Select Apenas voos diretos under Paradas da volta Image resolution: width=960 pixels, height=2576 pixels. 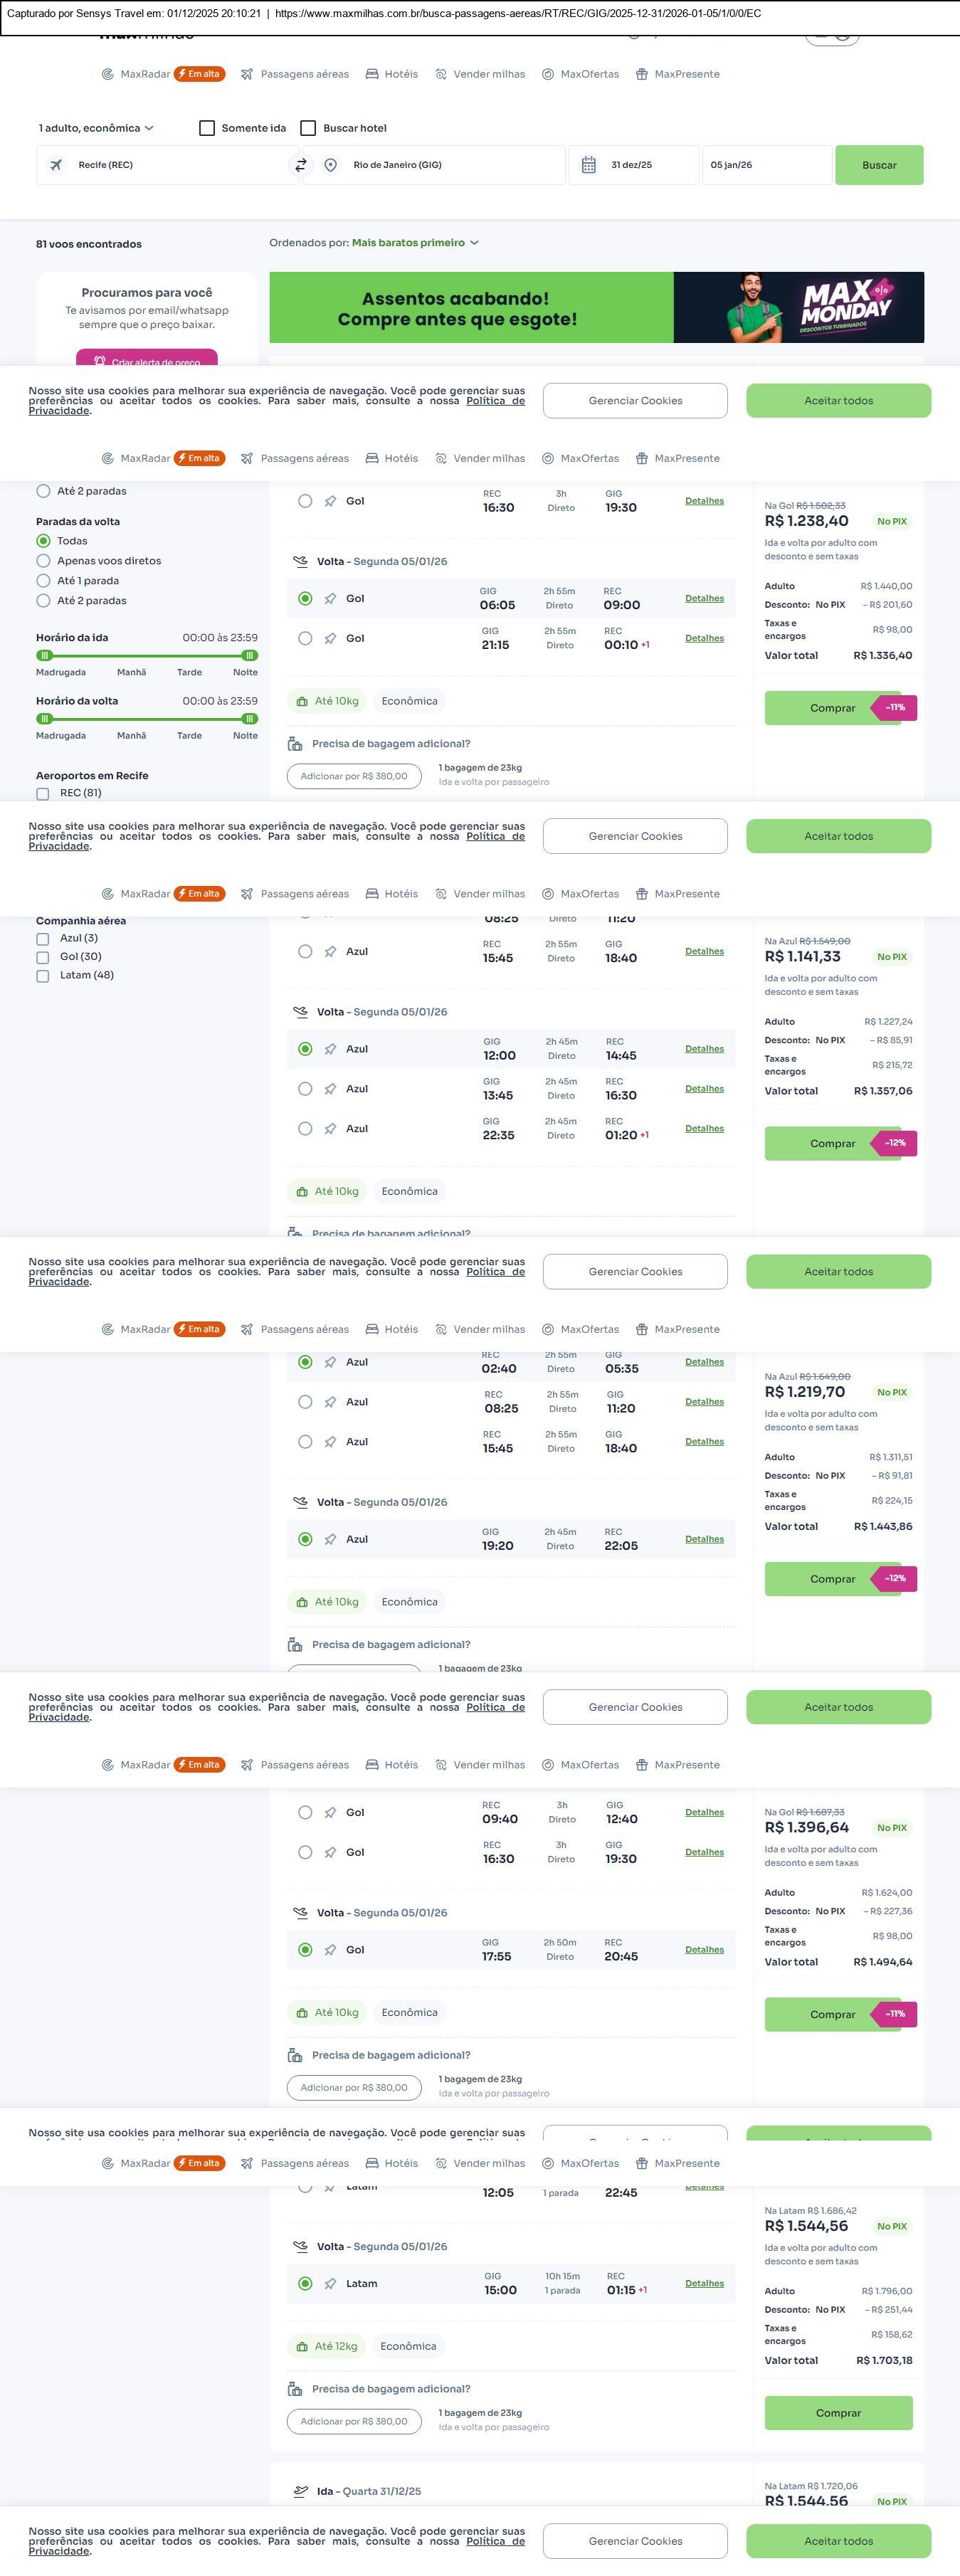coord(43,561)
